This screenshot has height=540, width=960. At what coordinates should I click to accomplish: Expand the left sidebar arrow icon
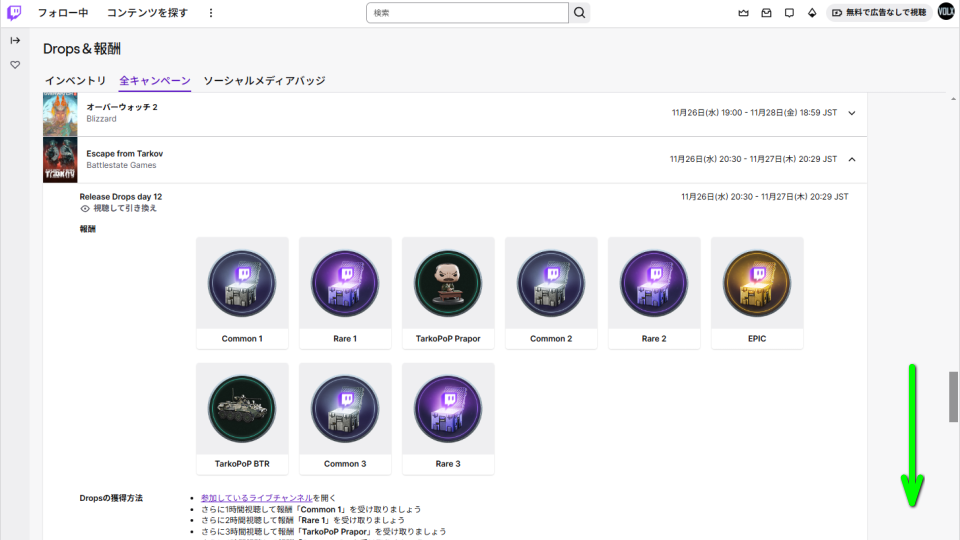coord(15,40)
